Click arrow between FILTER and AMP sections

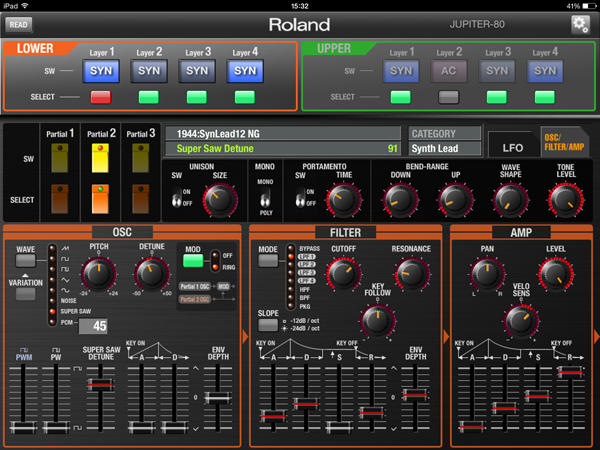(446, 336)
